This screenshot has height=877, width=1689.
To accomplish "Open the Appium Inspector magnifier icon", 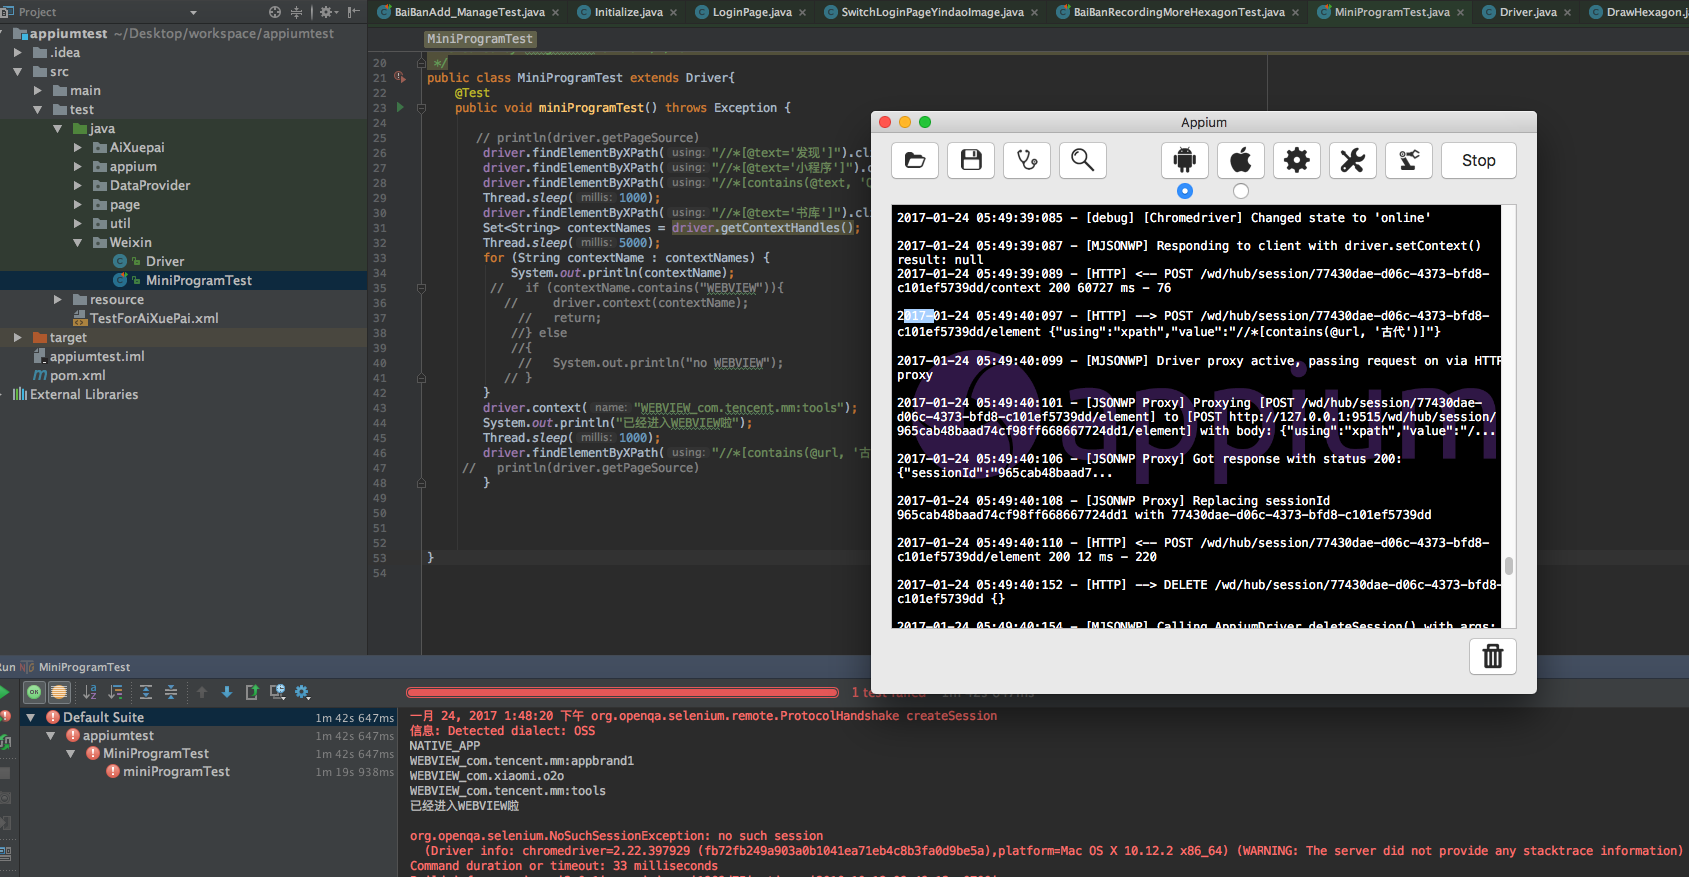I will tap(1083, 160).
